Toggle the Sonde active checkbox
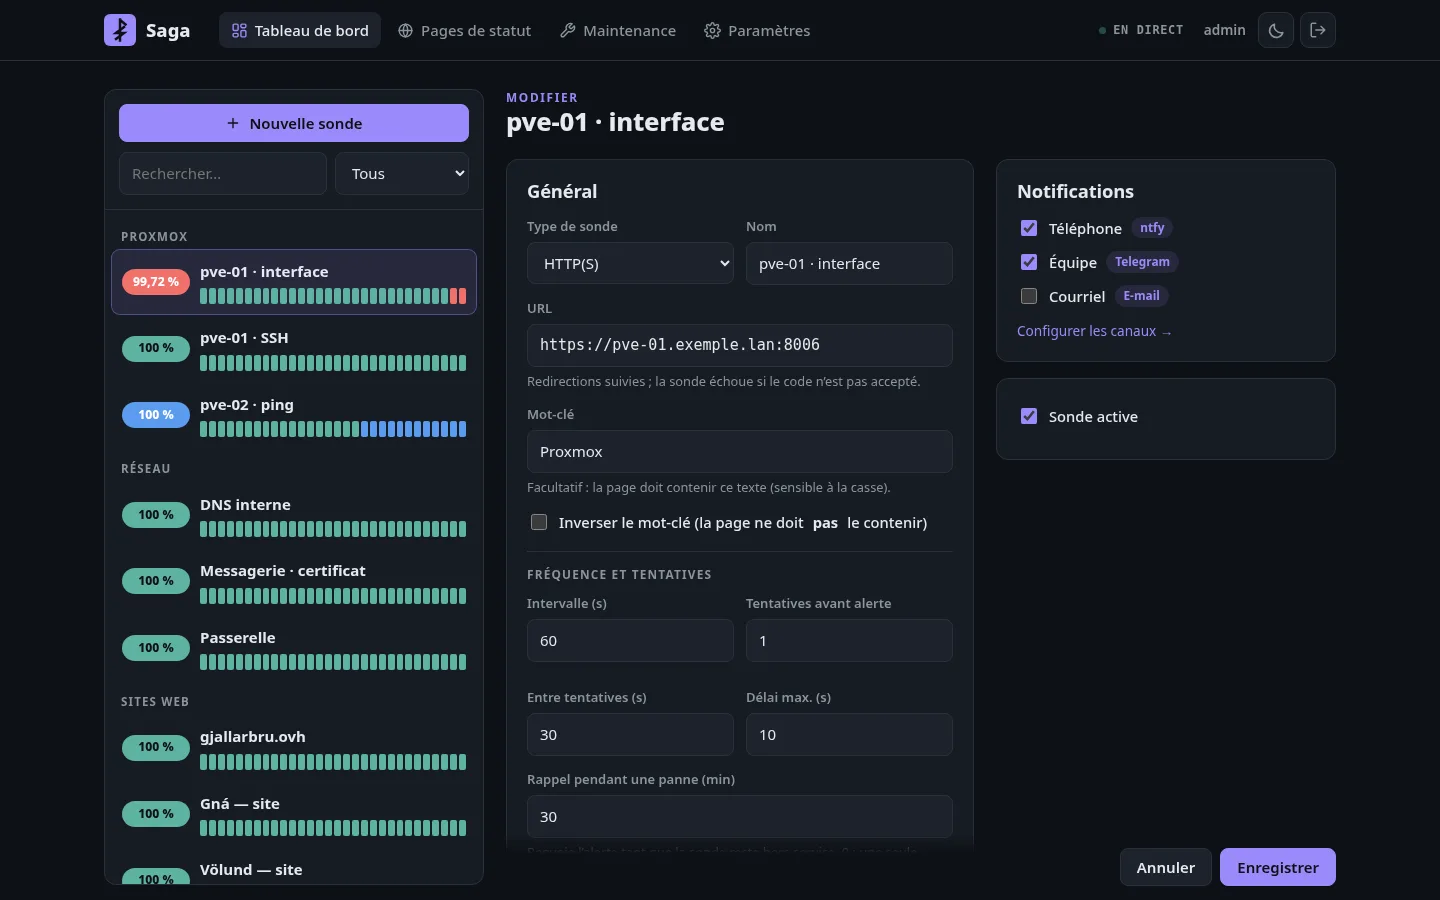 1029,416
